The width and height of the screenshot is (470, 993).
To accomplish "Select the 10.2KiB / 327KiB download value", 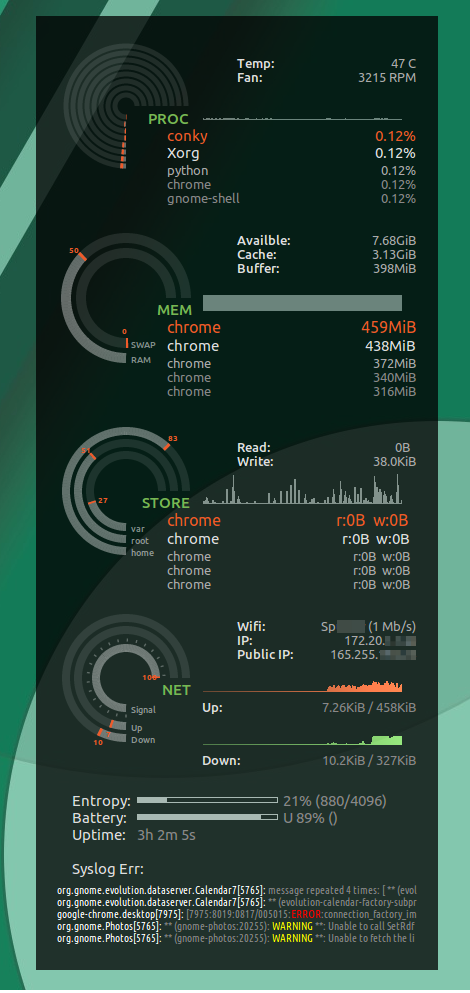I will 369,761.
